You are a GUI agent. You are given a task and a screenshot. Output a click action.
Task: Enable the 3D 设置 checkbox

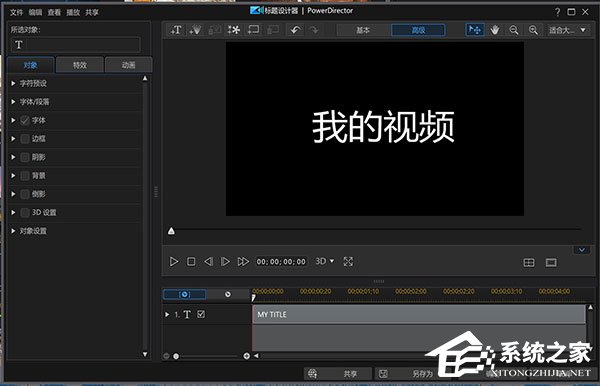pos(25,212)
